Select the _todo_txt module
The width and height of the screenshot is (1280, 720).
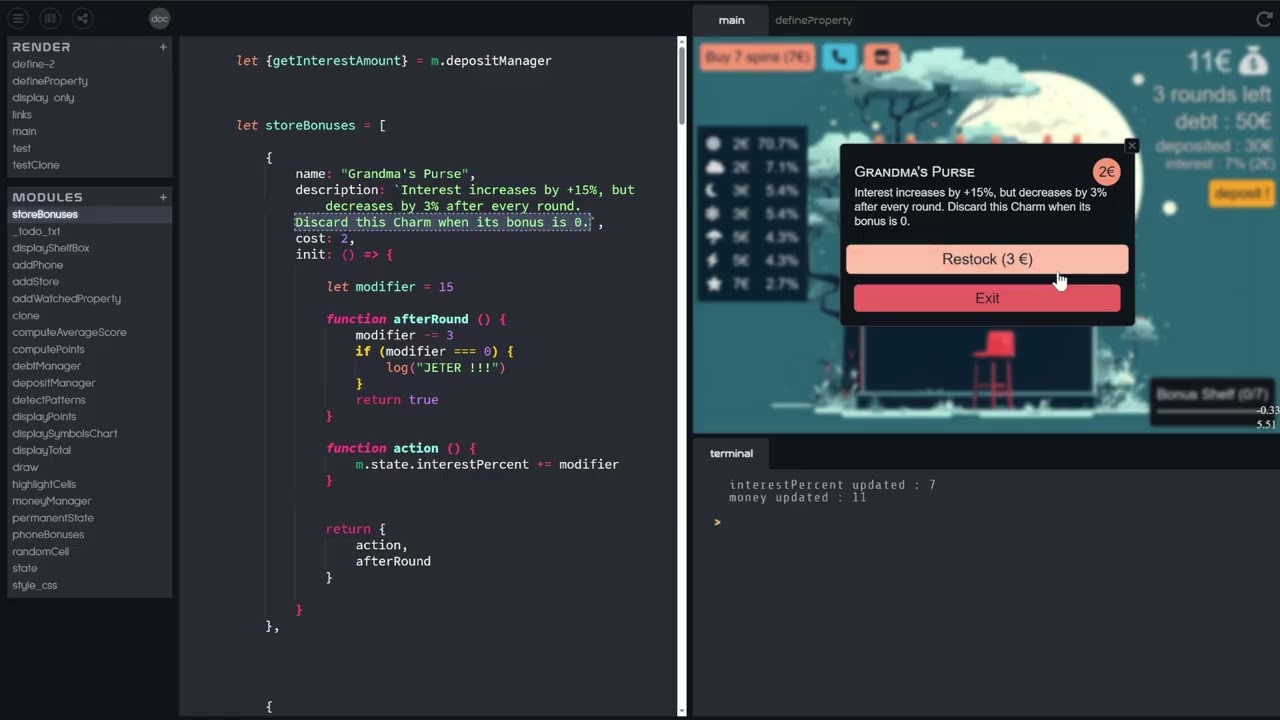click(x=36, y=231)
